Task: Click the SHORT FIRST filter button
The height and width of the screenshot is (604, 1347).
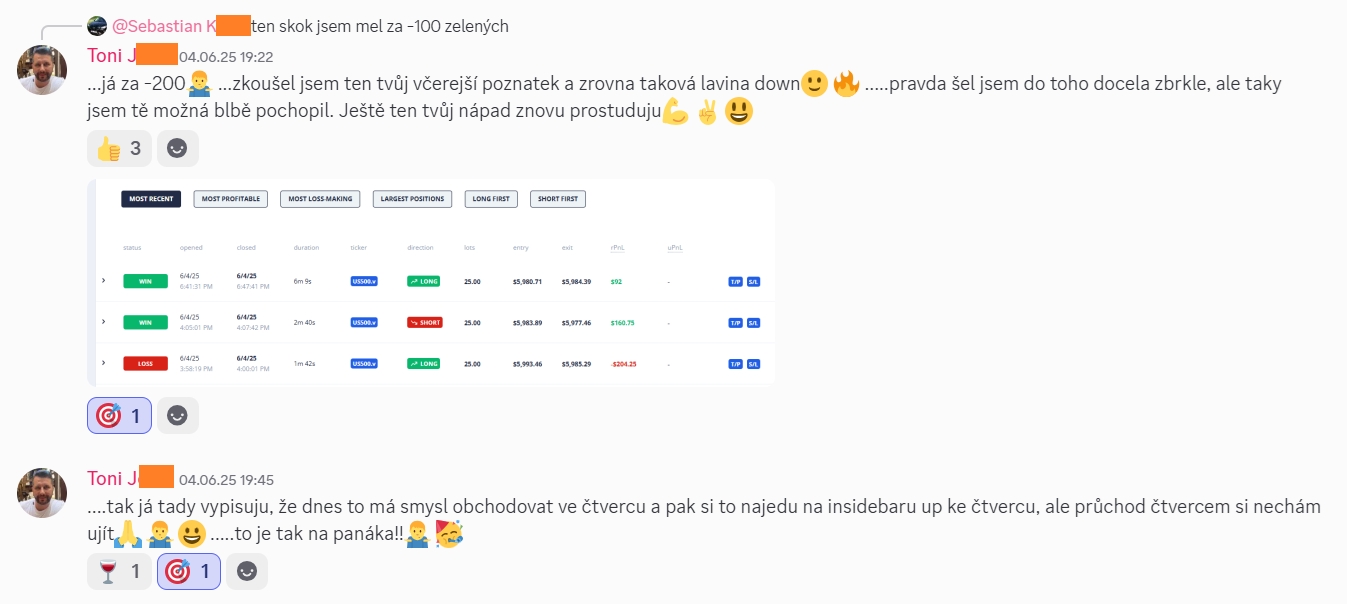Action: [x=558, y=199]
